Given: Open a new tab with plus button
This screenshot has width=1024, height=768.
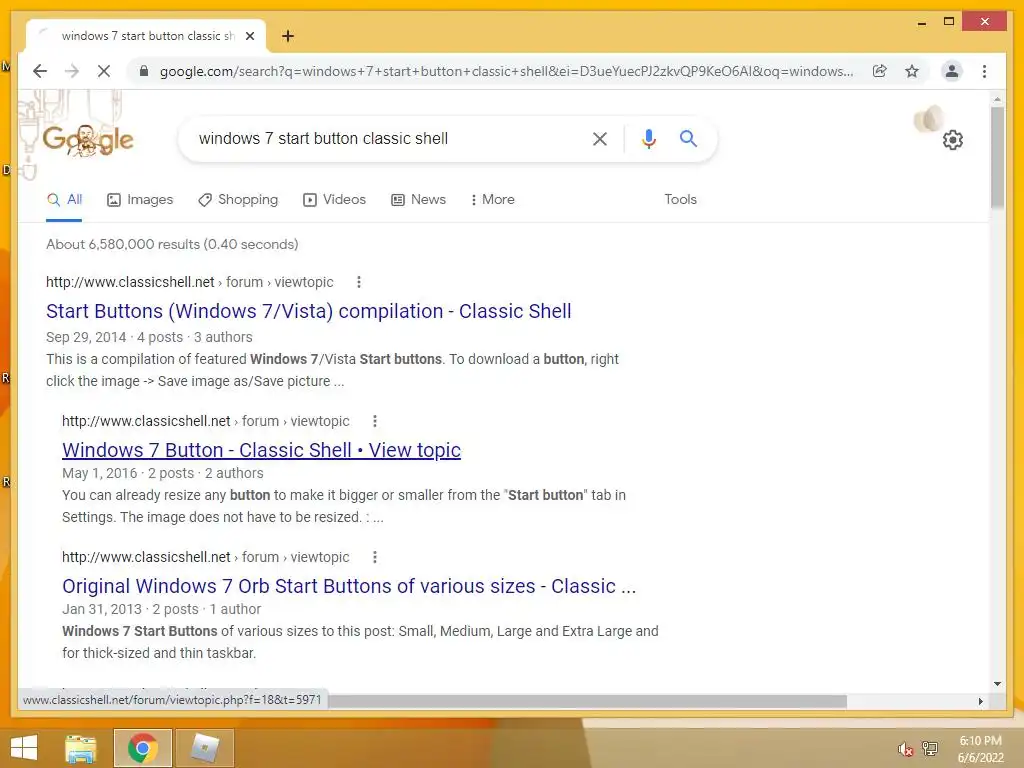Looking at the screenshot, I should tap(287, 36).
